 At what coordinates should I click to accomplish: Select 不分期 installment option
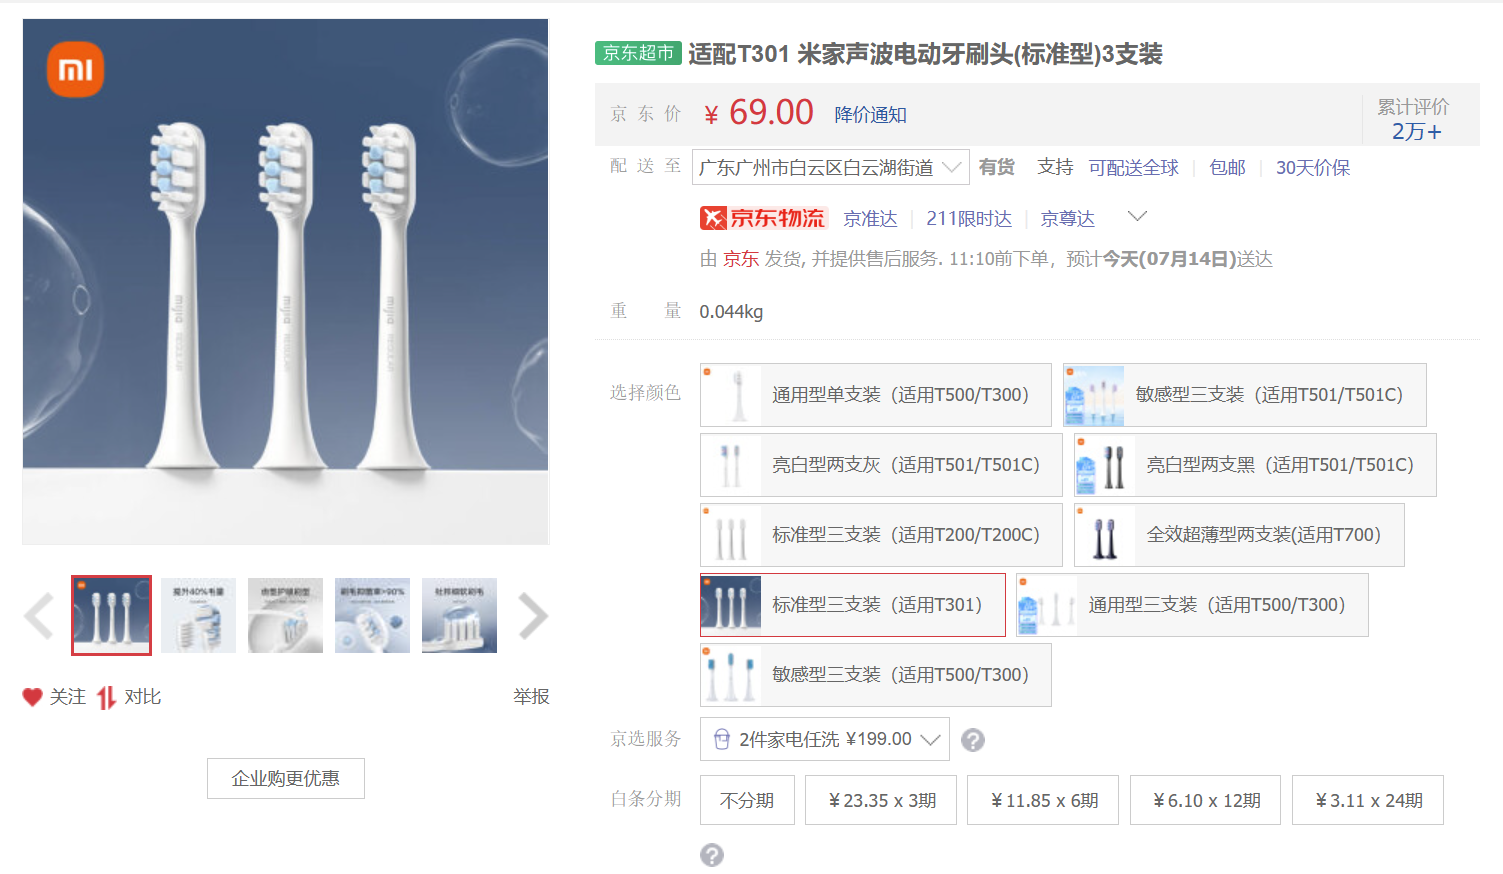click(x=747, y=800)
